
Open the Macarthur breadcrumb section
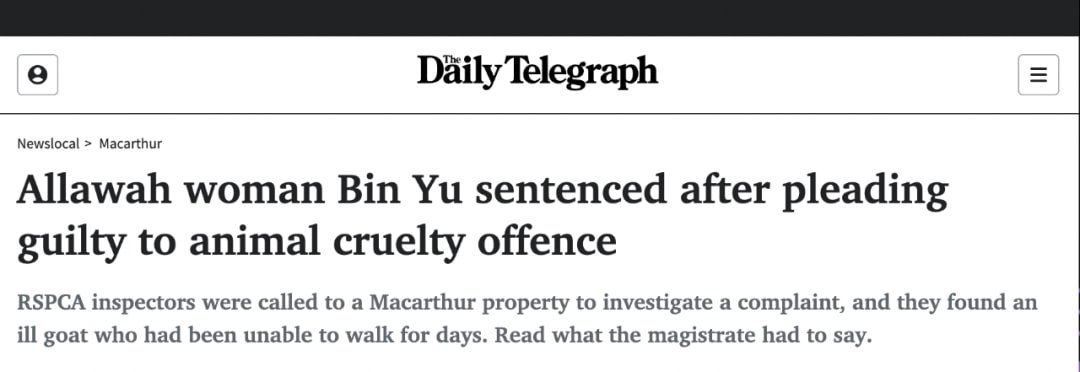click(x=130, y=144)
